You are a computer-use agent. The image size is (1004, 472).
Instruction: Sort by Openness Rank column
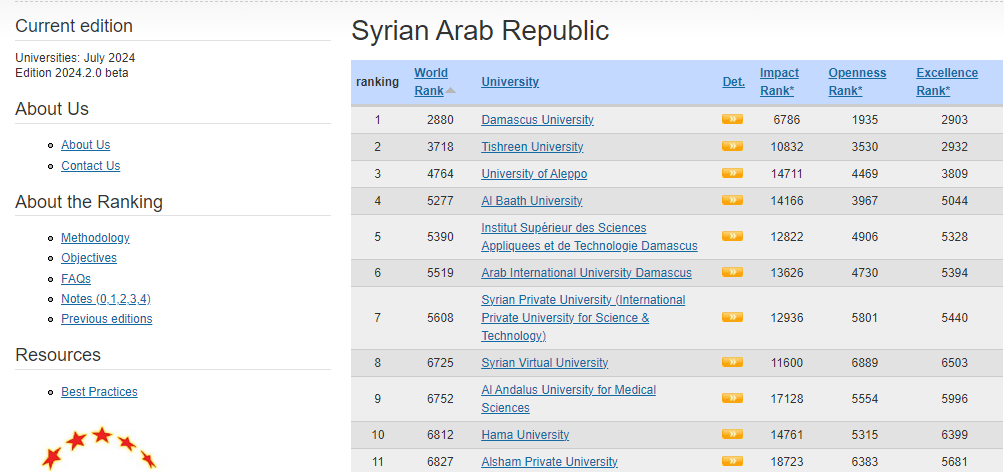857,82
